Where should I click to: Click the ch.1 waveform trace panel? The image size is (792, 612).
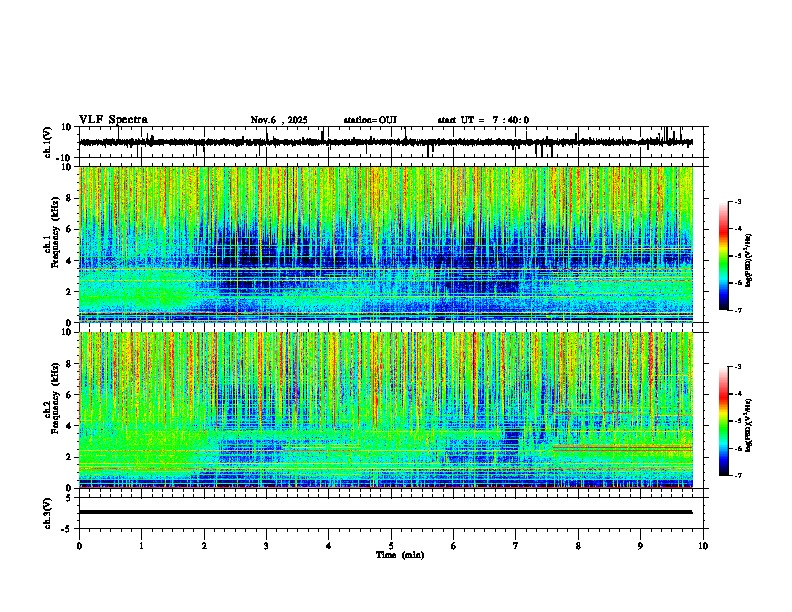pos(393,142)
